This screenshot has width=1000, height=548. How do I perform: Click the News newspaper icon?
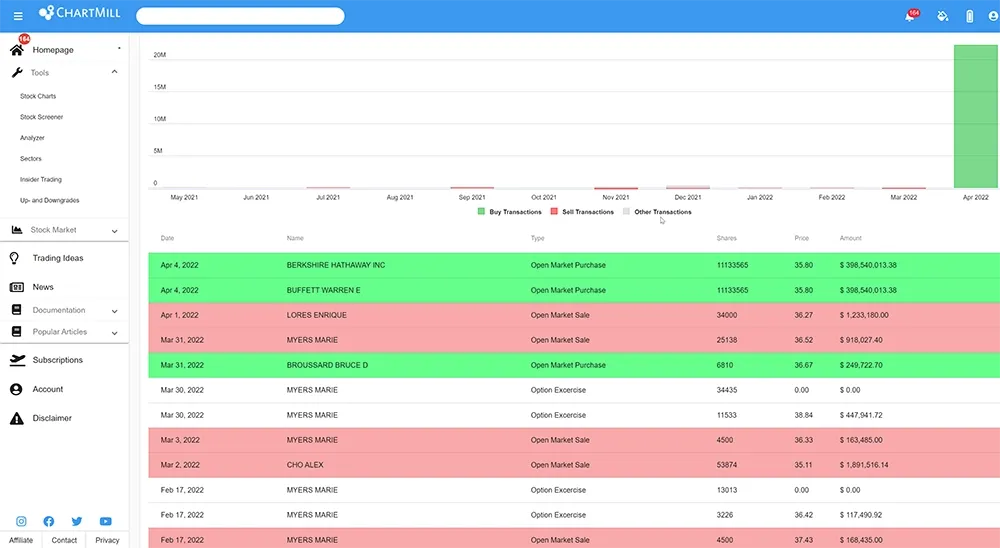click(17, 287)
